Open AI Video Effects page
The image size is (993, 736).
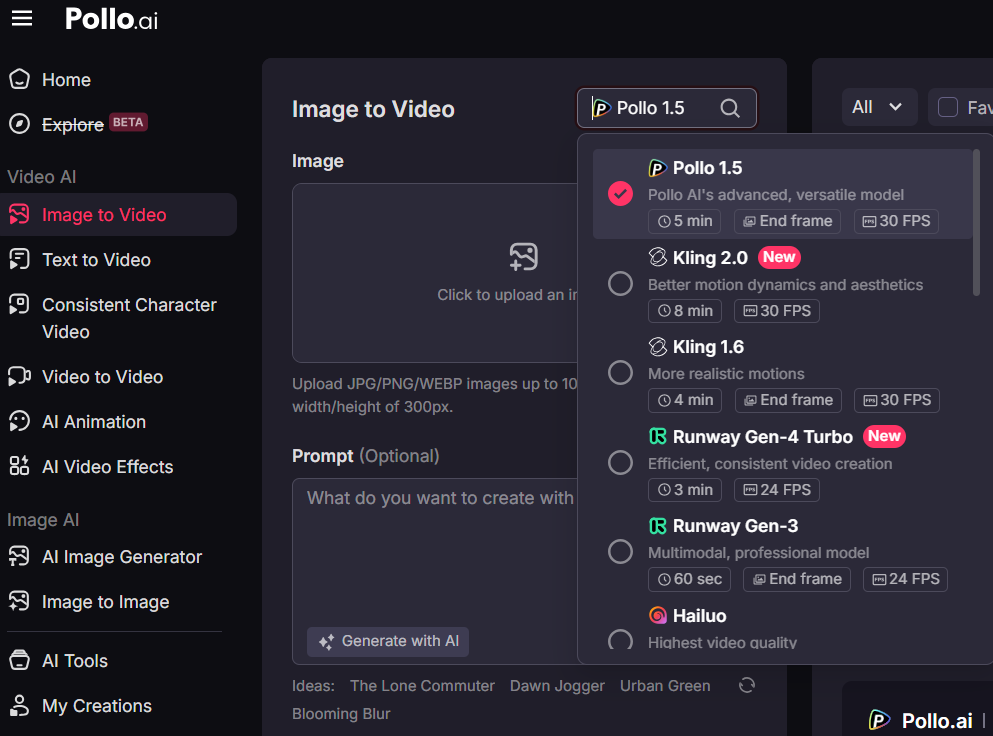pos(108,467)
